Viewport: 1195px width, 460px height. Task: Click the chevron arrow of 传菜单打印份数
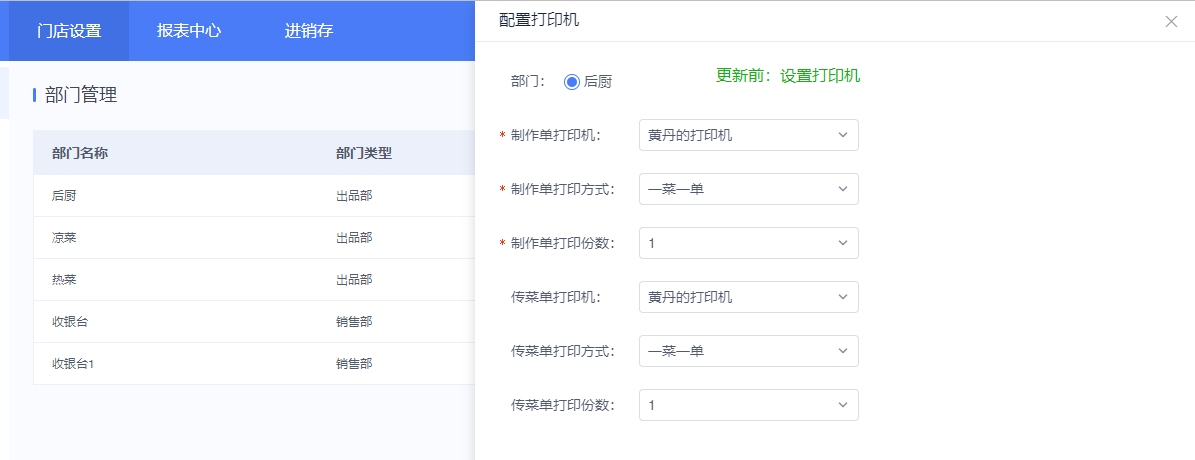[x=842, y=405]
